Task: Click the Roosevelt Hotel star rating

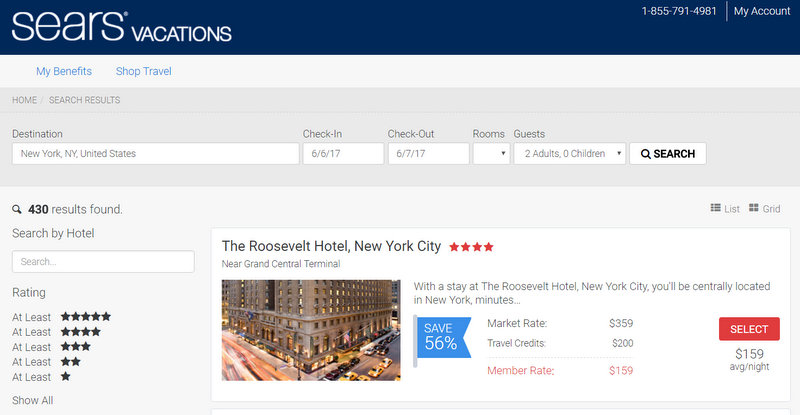Action: tap(471, 247)
